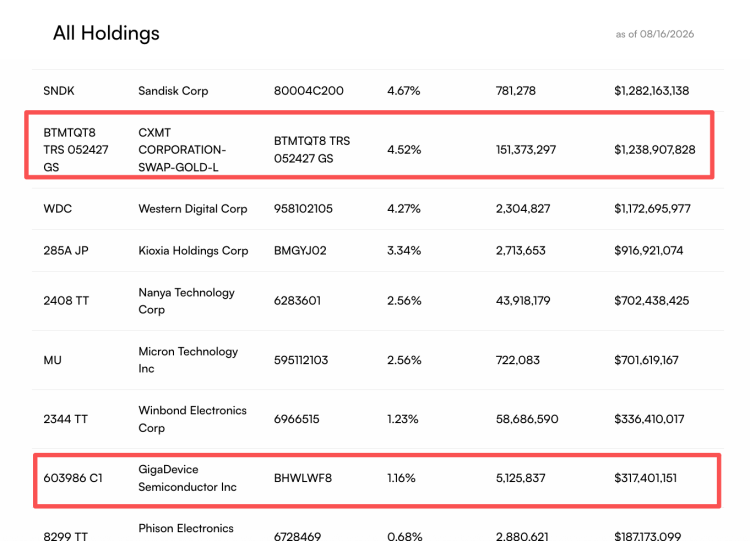Image resolution: width=750 pixels, height=541 pixels.
Task: Click identifier BHWLWF8
Action: [303, 478]
